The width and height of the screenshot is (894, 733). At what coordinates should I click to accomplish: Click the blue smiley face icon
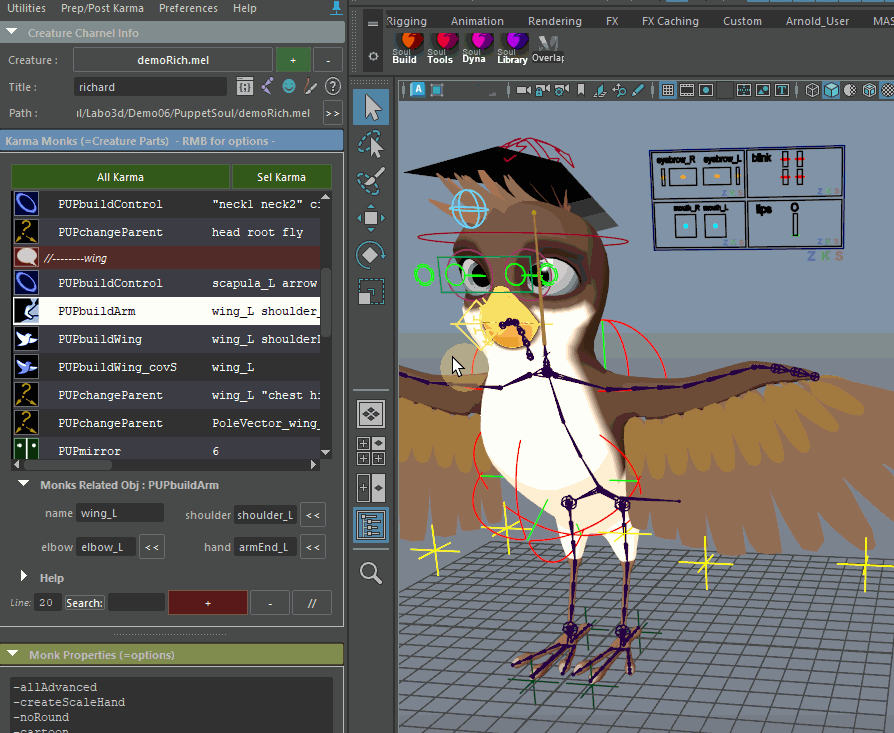click(x=289, y=87)
